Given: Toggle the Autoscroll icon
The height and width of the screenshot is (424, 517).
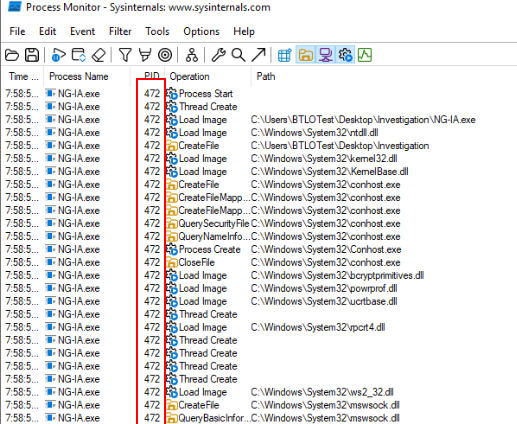Looking at the screenshot, I should click(x=79, y=55).
